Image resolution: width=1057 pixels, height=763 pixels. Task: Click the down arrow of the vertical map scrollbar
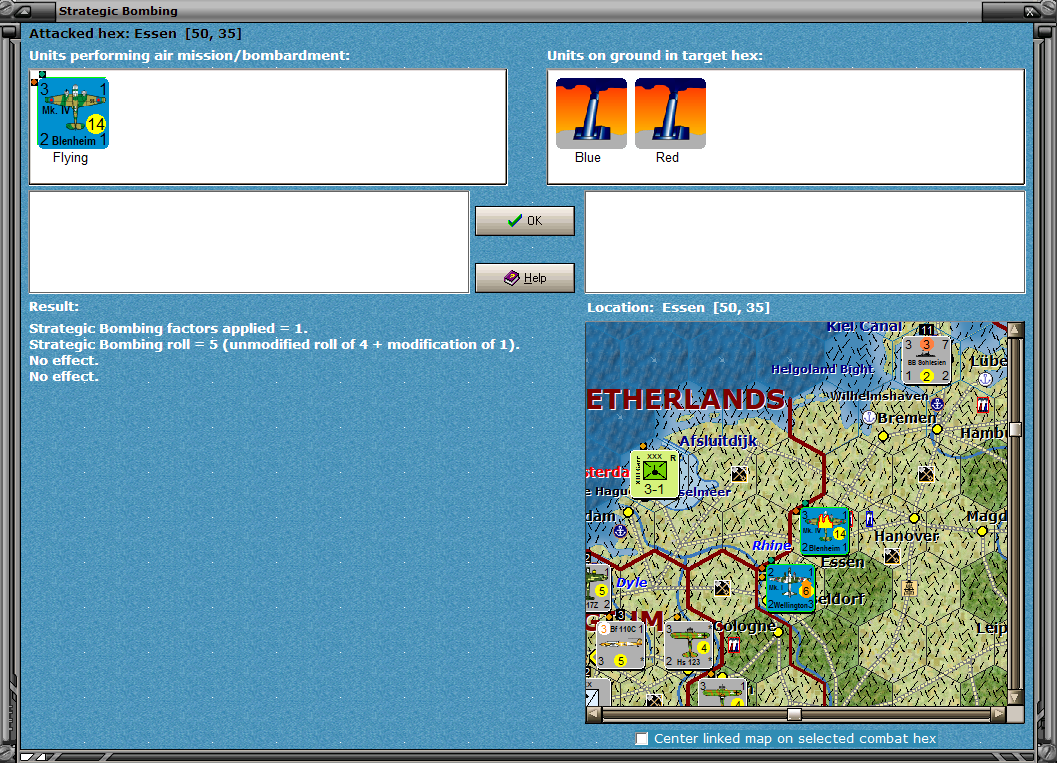1015,697
